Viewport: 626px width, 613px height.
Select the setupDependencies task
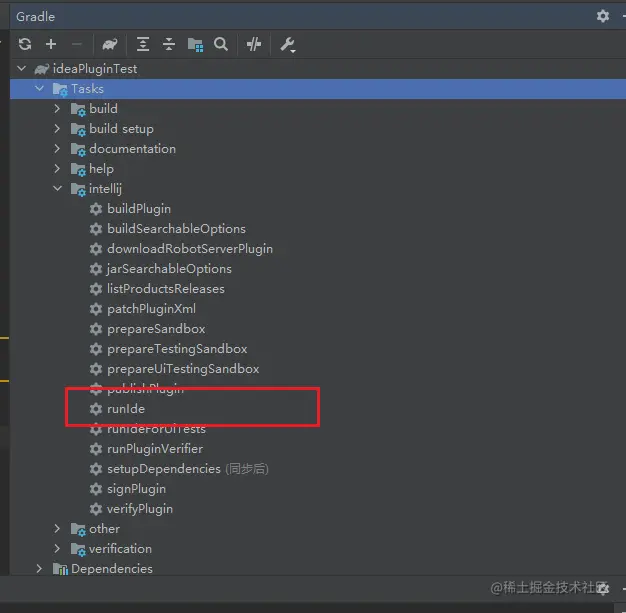[164, 469]
